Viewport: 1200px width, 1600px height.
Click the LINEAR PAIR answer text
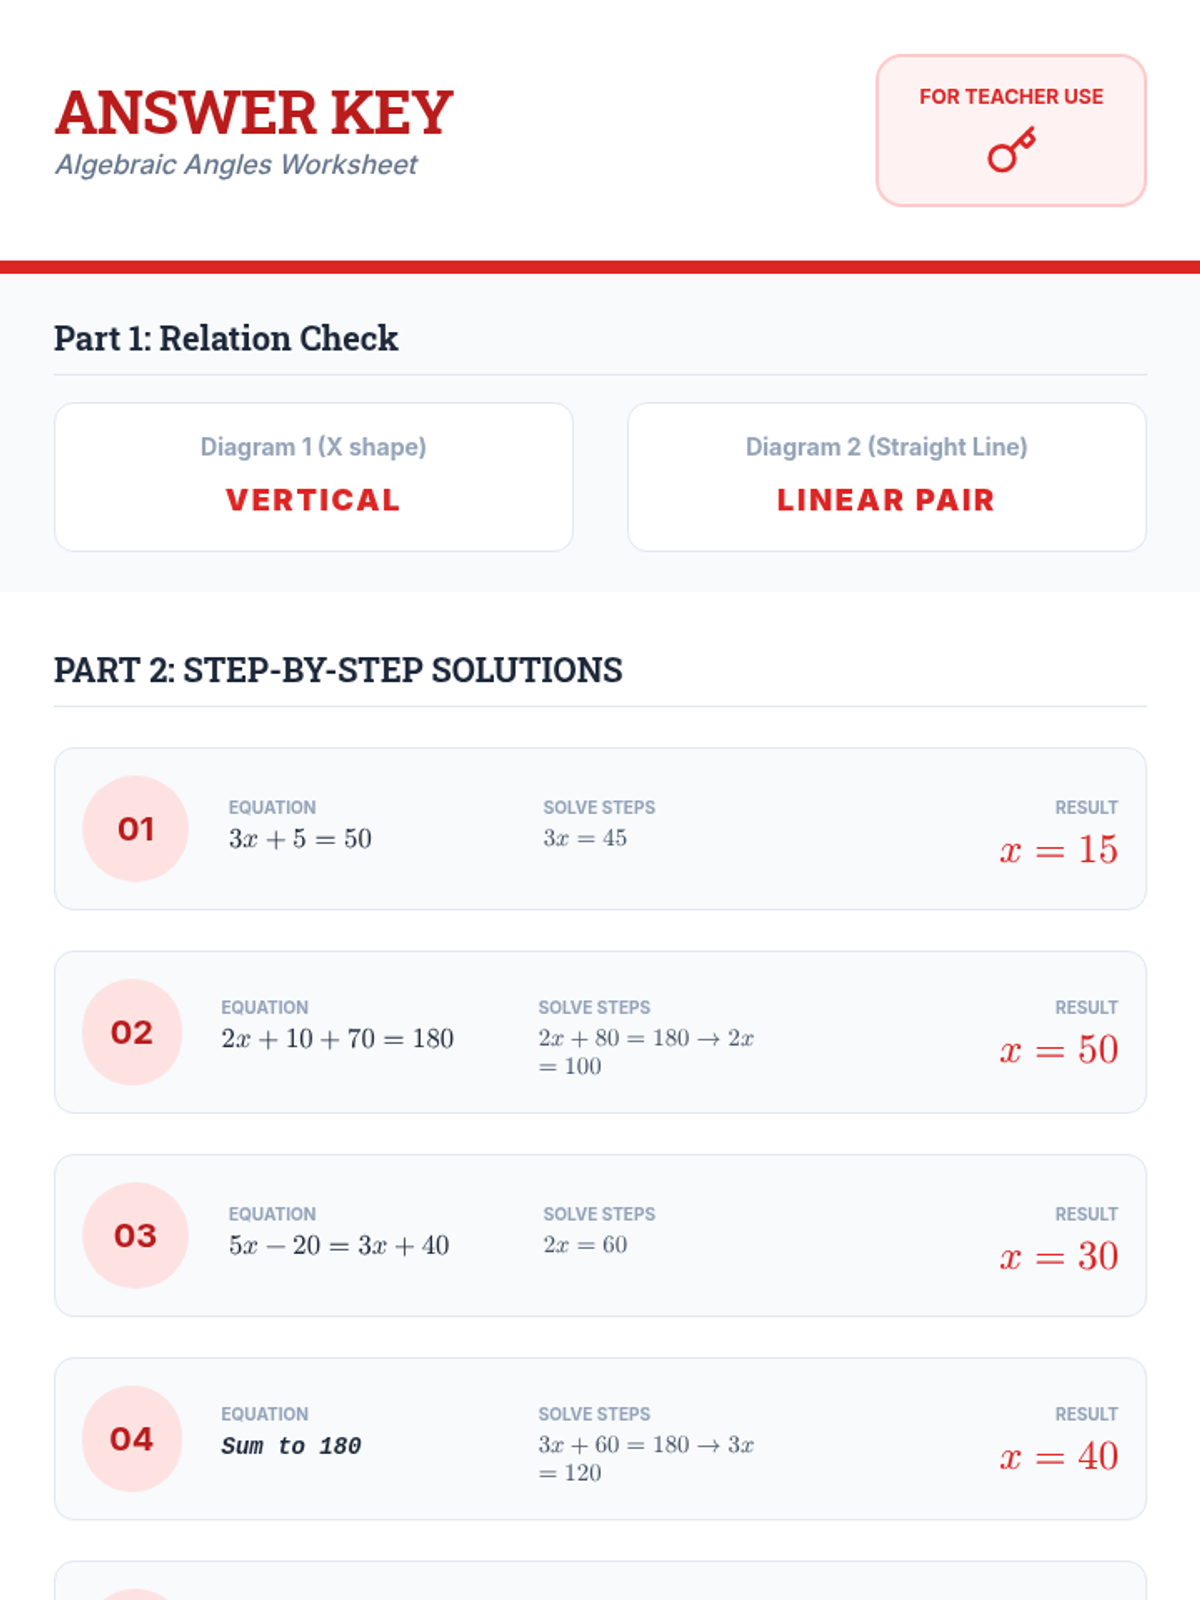point(886,500)
